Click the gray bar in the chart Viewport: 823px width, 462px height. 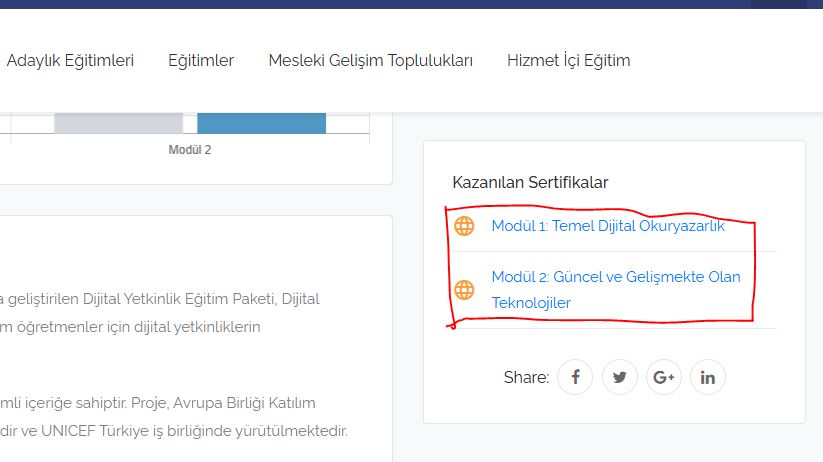point(118,123)
